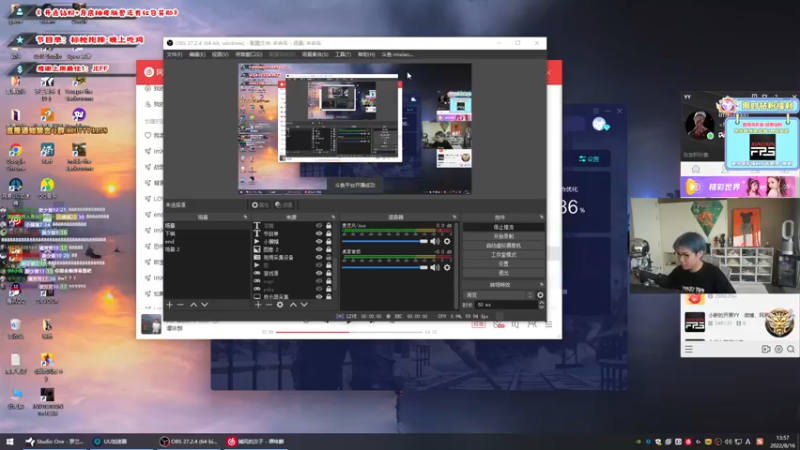Remove selected scene with minus icon
The image size is (800, 450).
tap(181, 305)
